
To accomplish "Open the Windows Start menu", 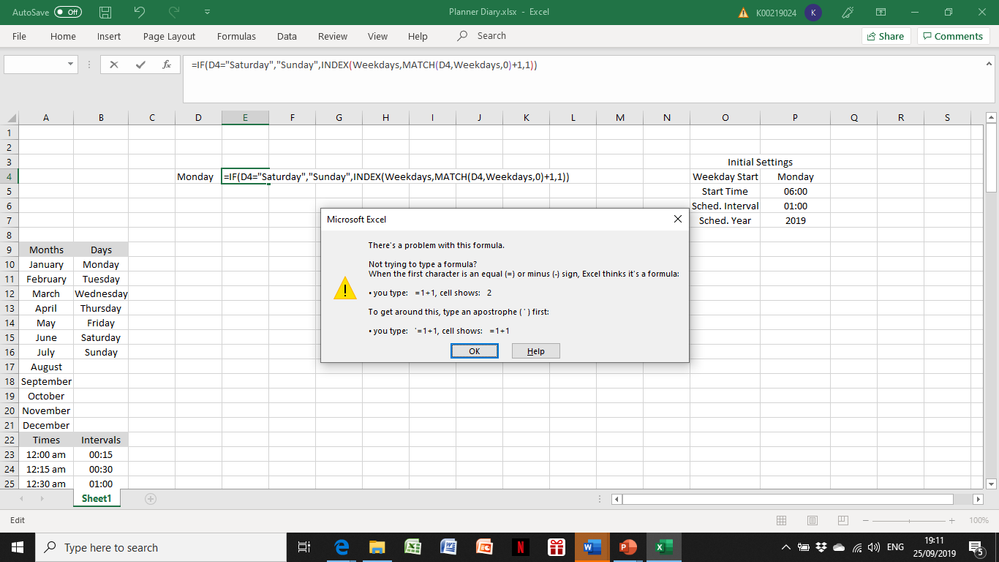I will click(17, 547).
